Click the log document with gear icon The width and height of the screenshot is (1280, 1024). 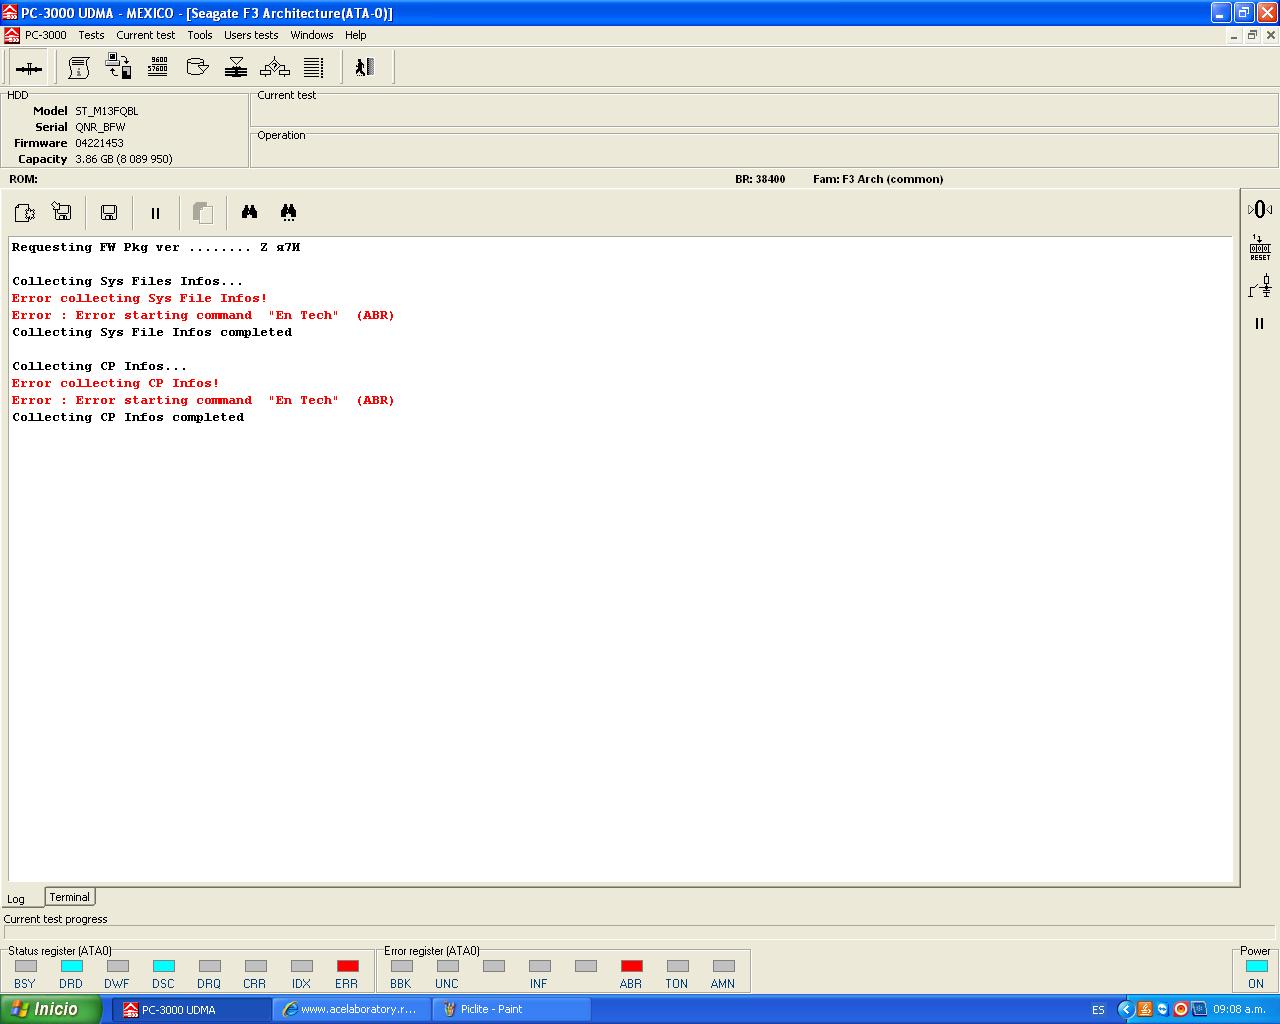[x=24, y=212]
